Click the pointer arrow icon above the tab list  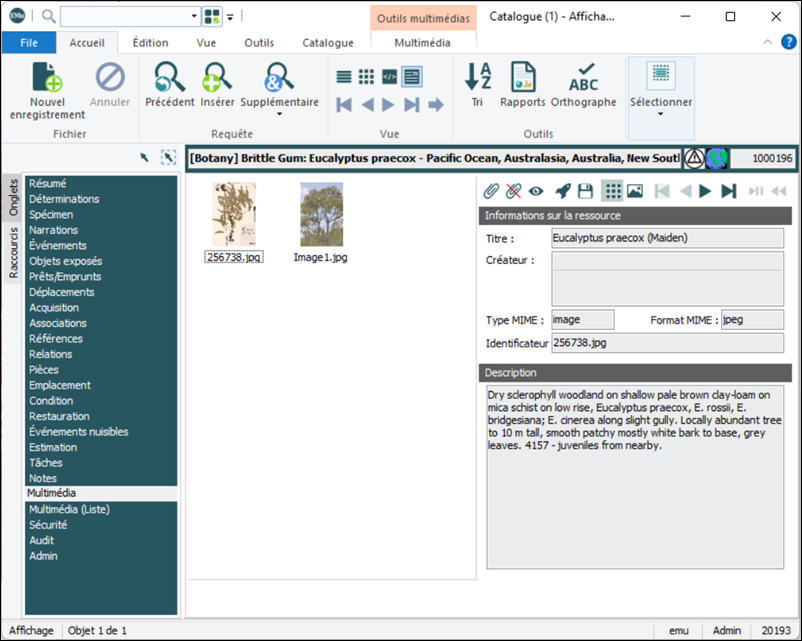[145, 158]
